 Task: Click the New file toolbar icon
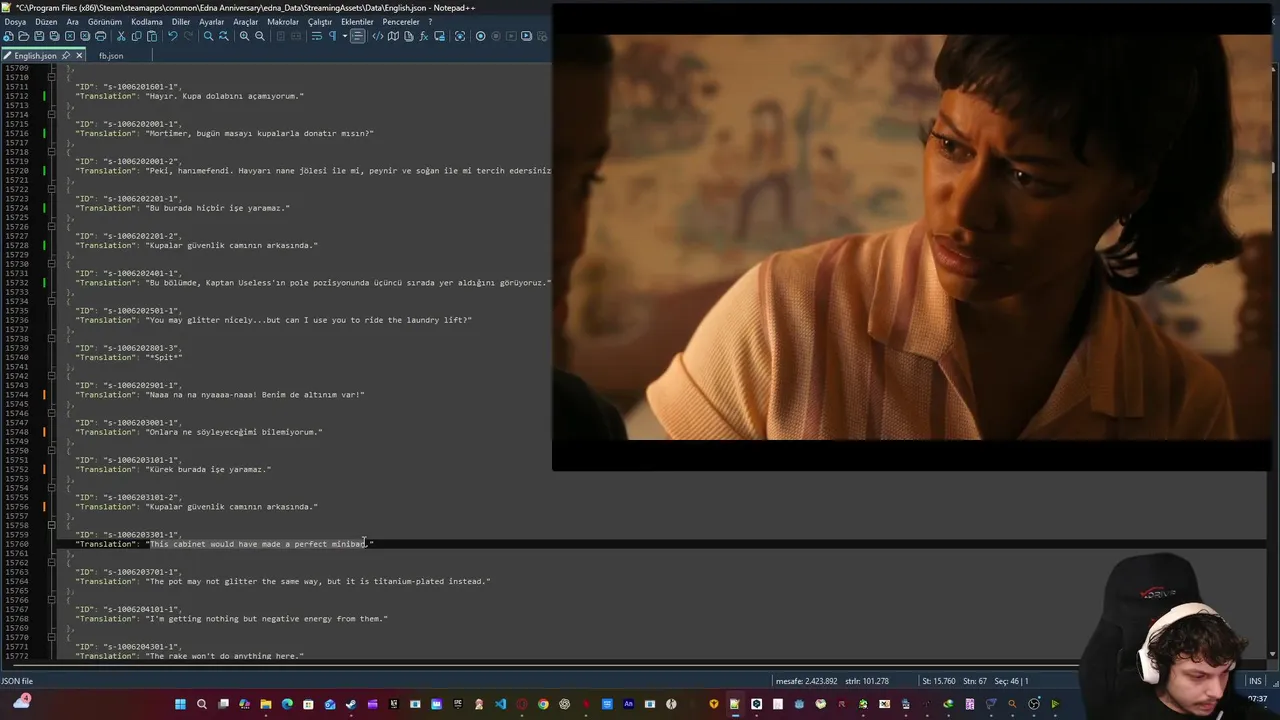[8, 36]
